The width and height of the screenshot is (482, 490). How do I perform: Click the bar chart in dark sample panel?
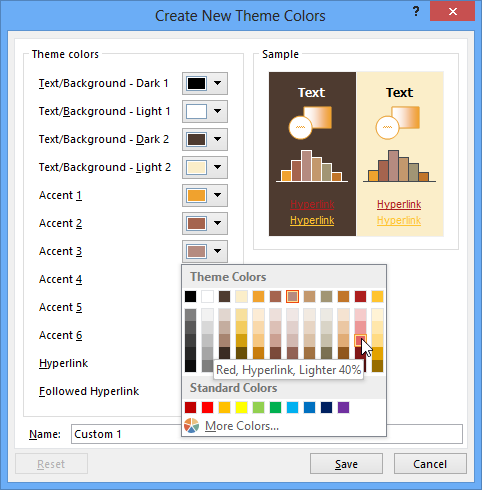click(312, 166)
